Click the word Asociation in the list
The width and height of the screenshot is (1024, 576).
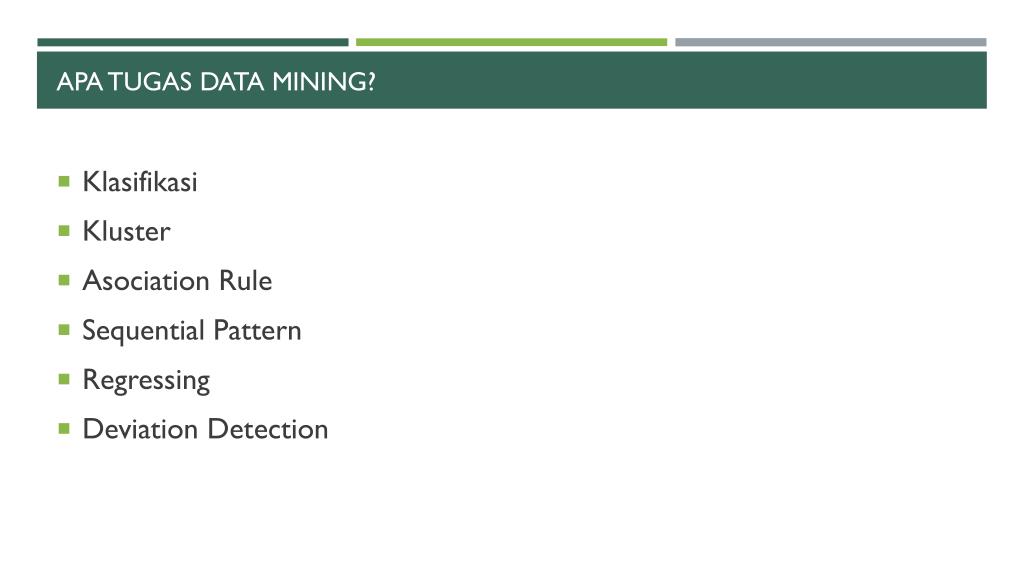pyautogui.click(x=146, y=281)
